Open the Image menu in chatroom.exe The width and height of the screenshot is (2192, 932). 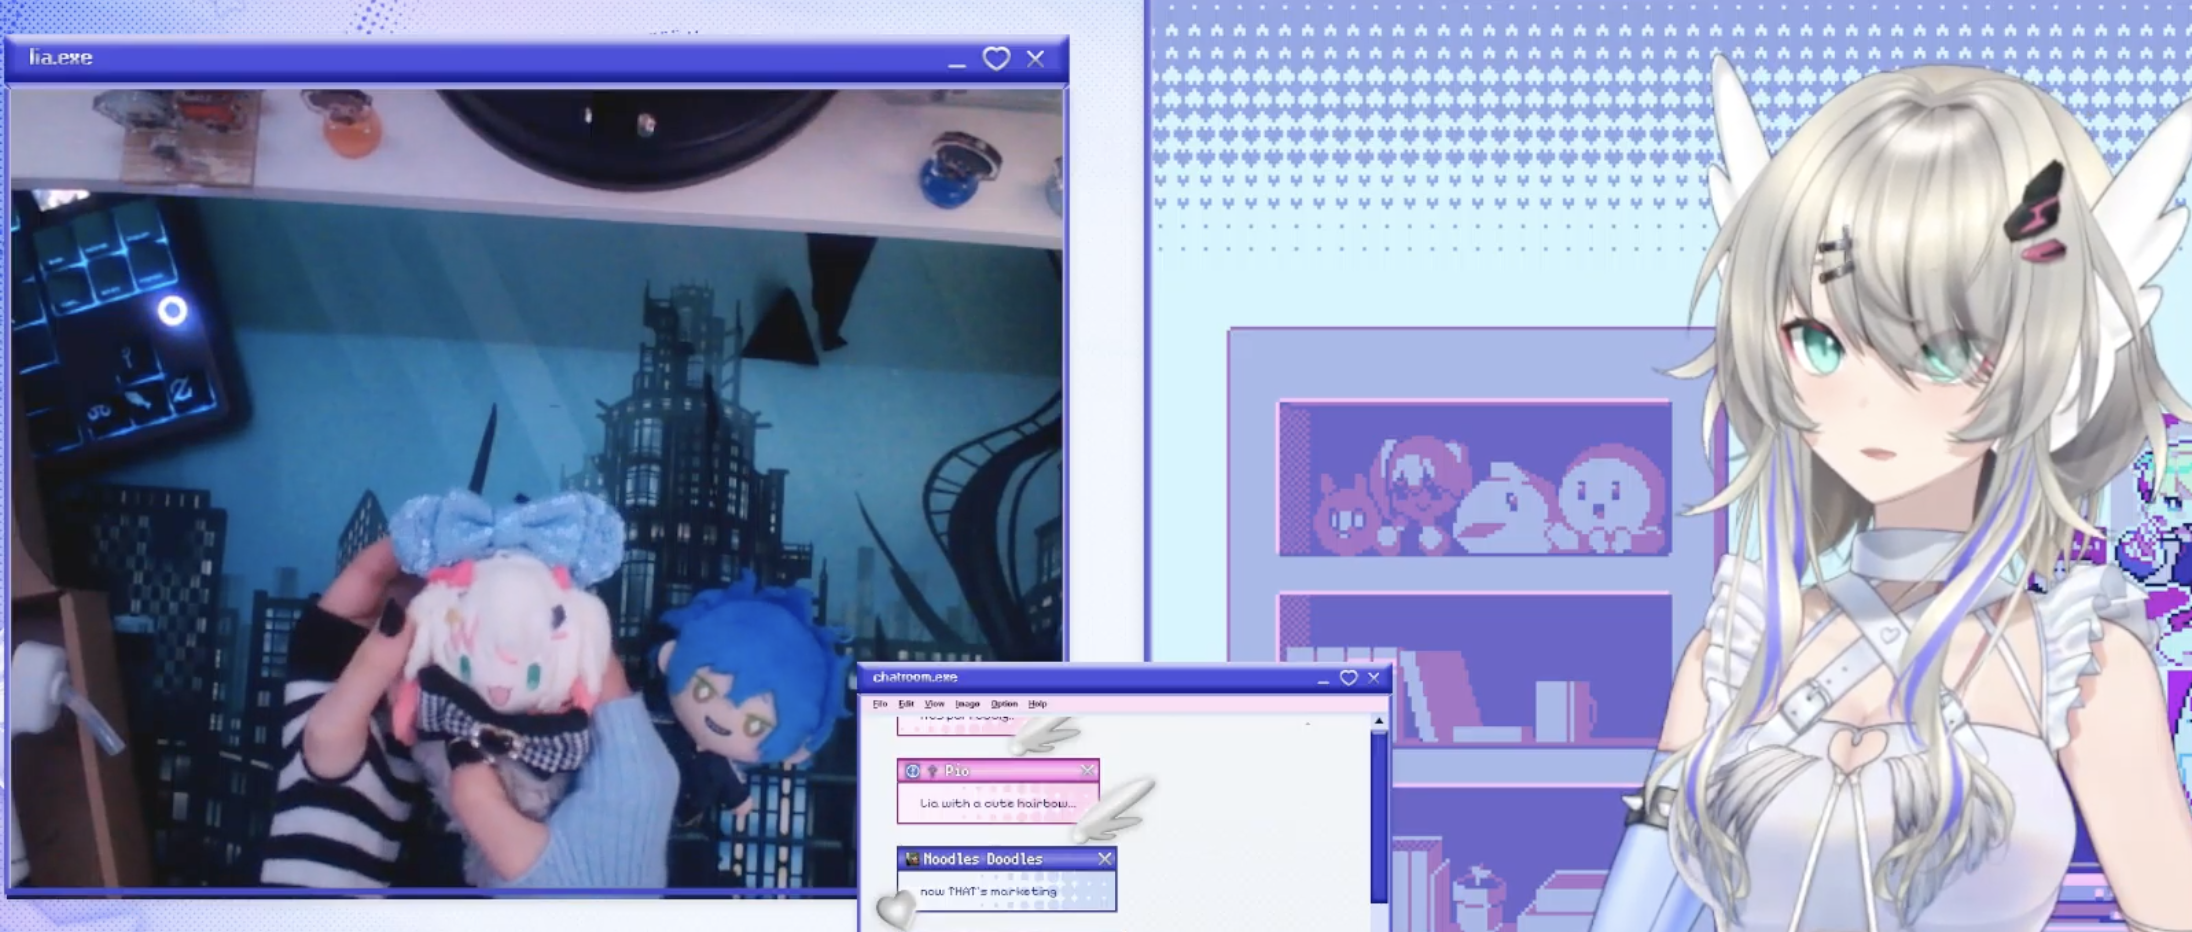click(x=967, y=704)
